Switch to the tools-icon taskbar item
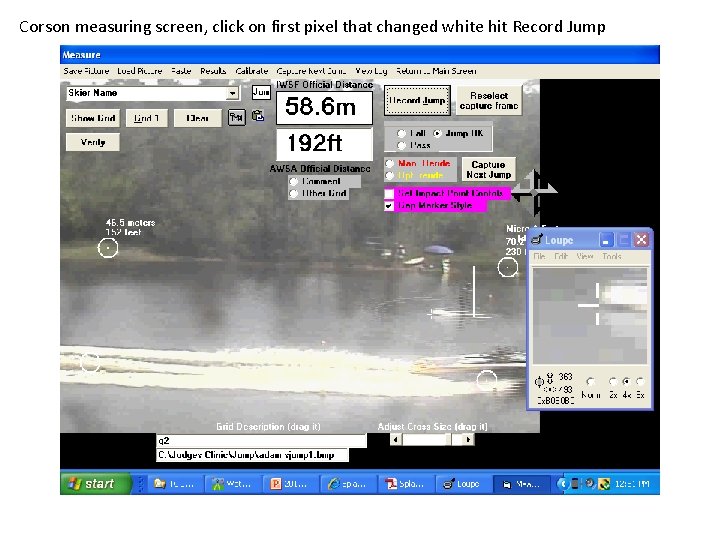 click(234, 484)
